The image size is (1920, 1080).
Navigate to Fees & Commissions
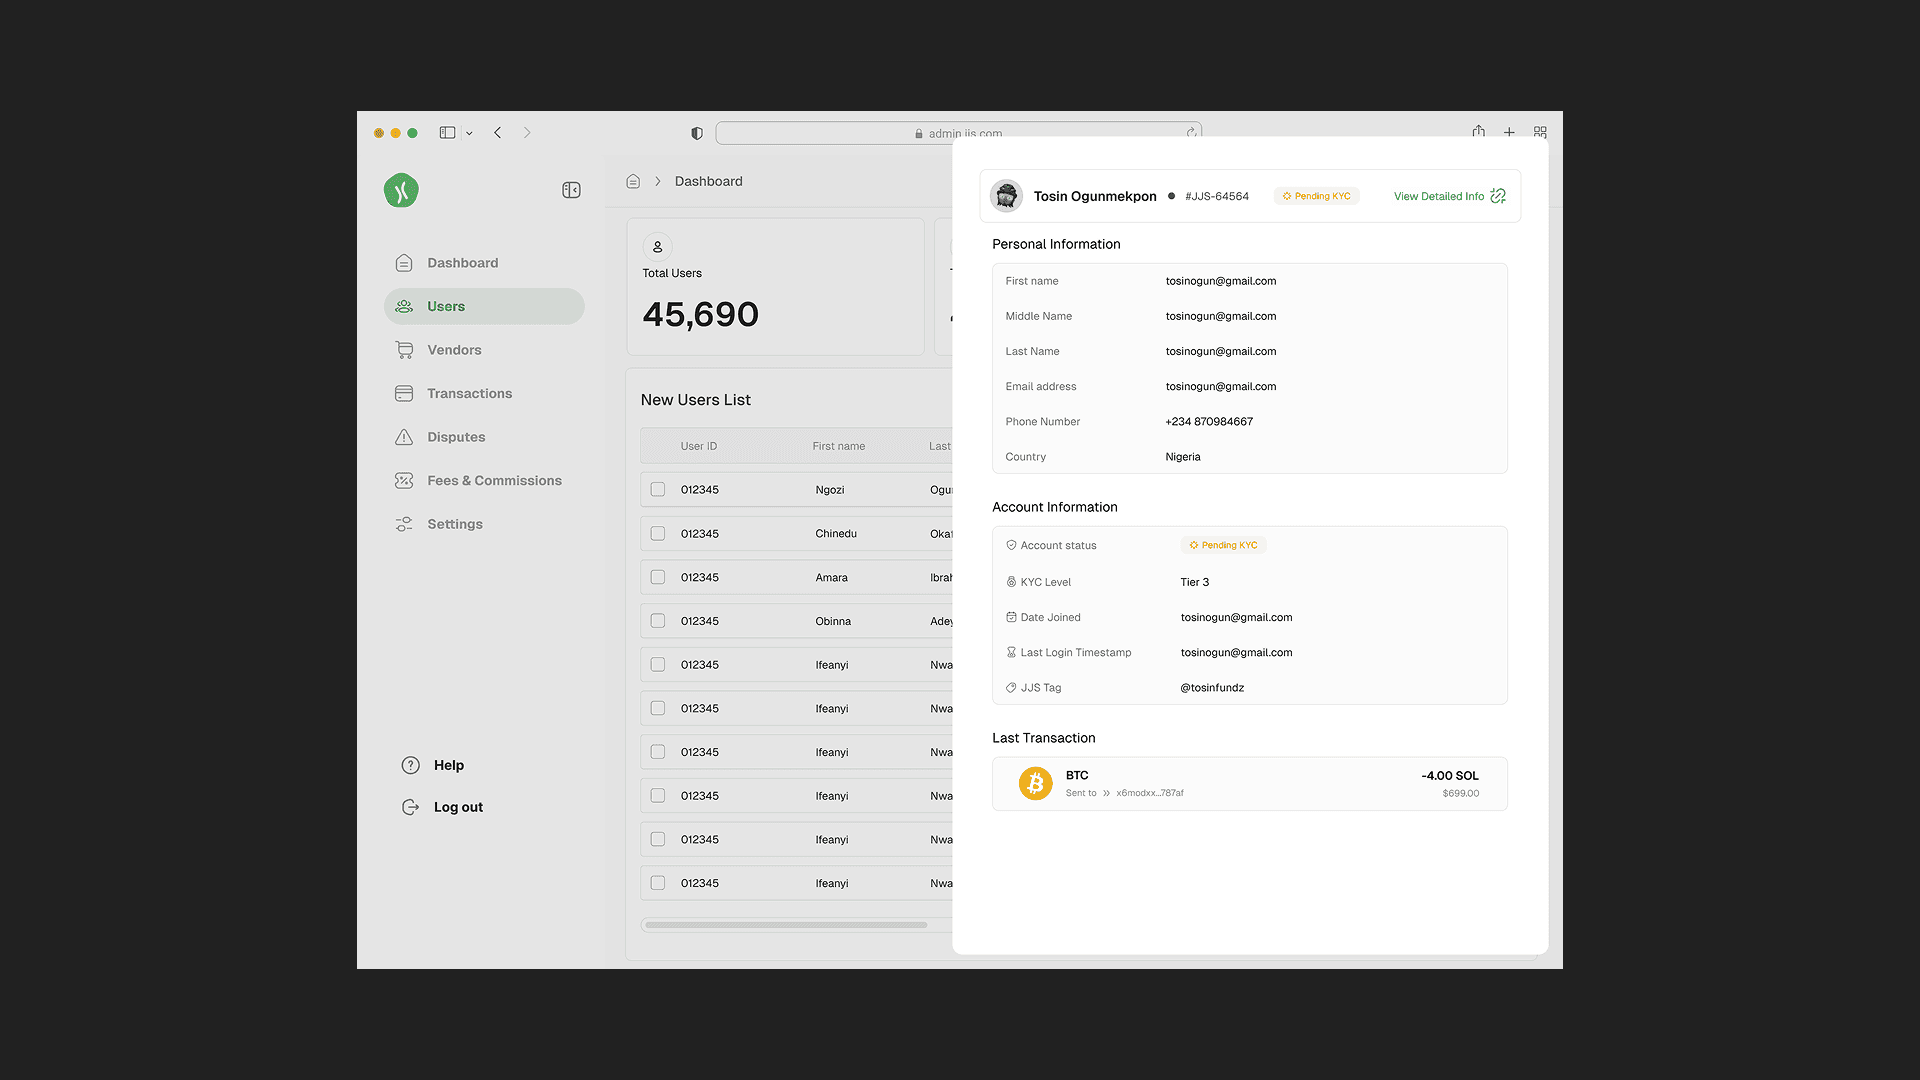coord(494,480)
